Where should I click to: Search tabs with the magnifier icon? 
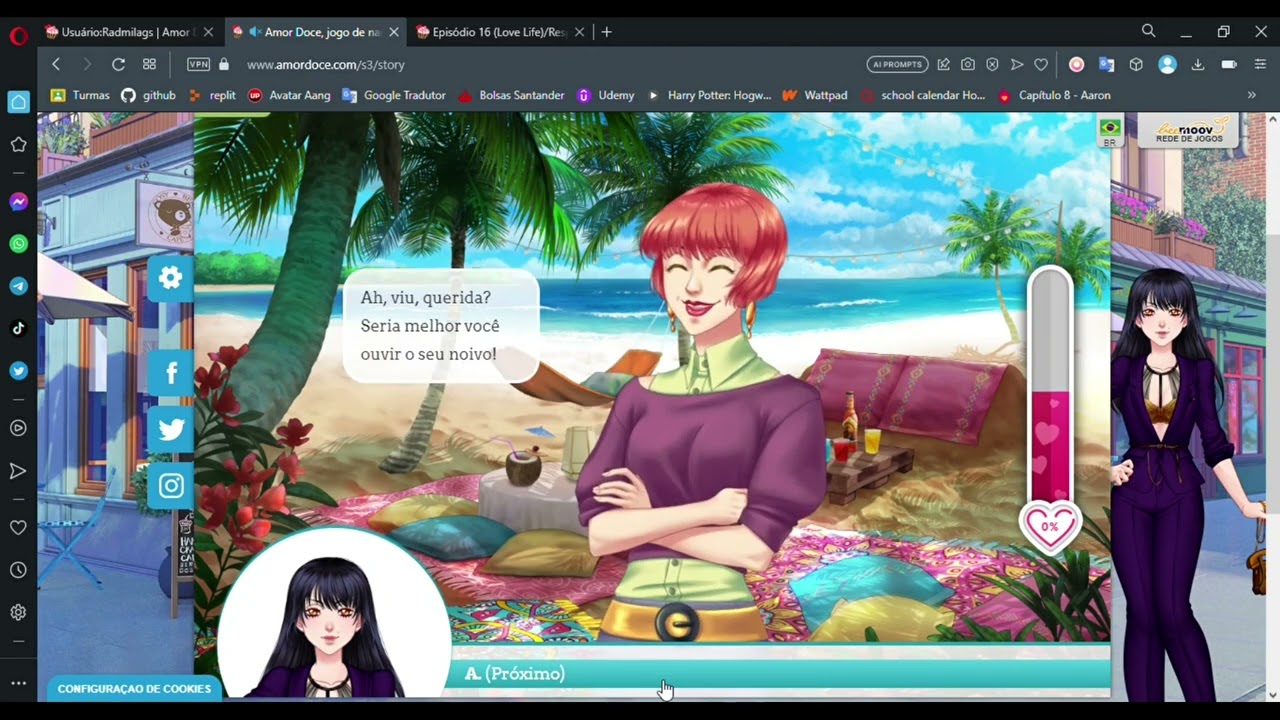[1148, 32]
